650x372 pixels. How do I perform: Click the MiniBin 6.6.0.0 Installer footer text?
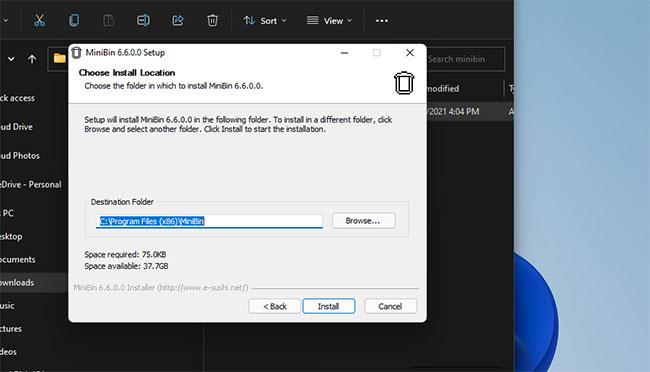(161, 287)
